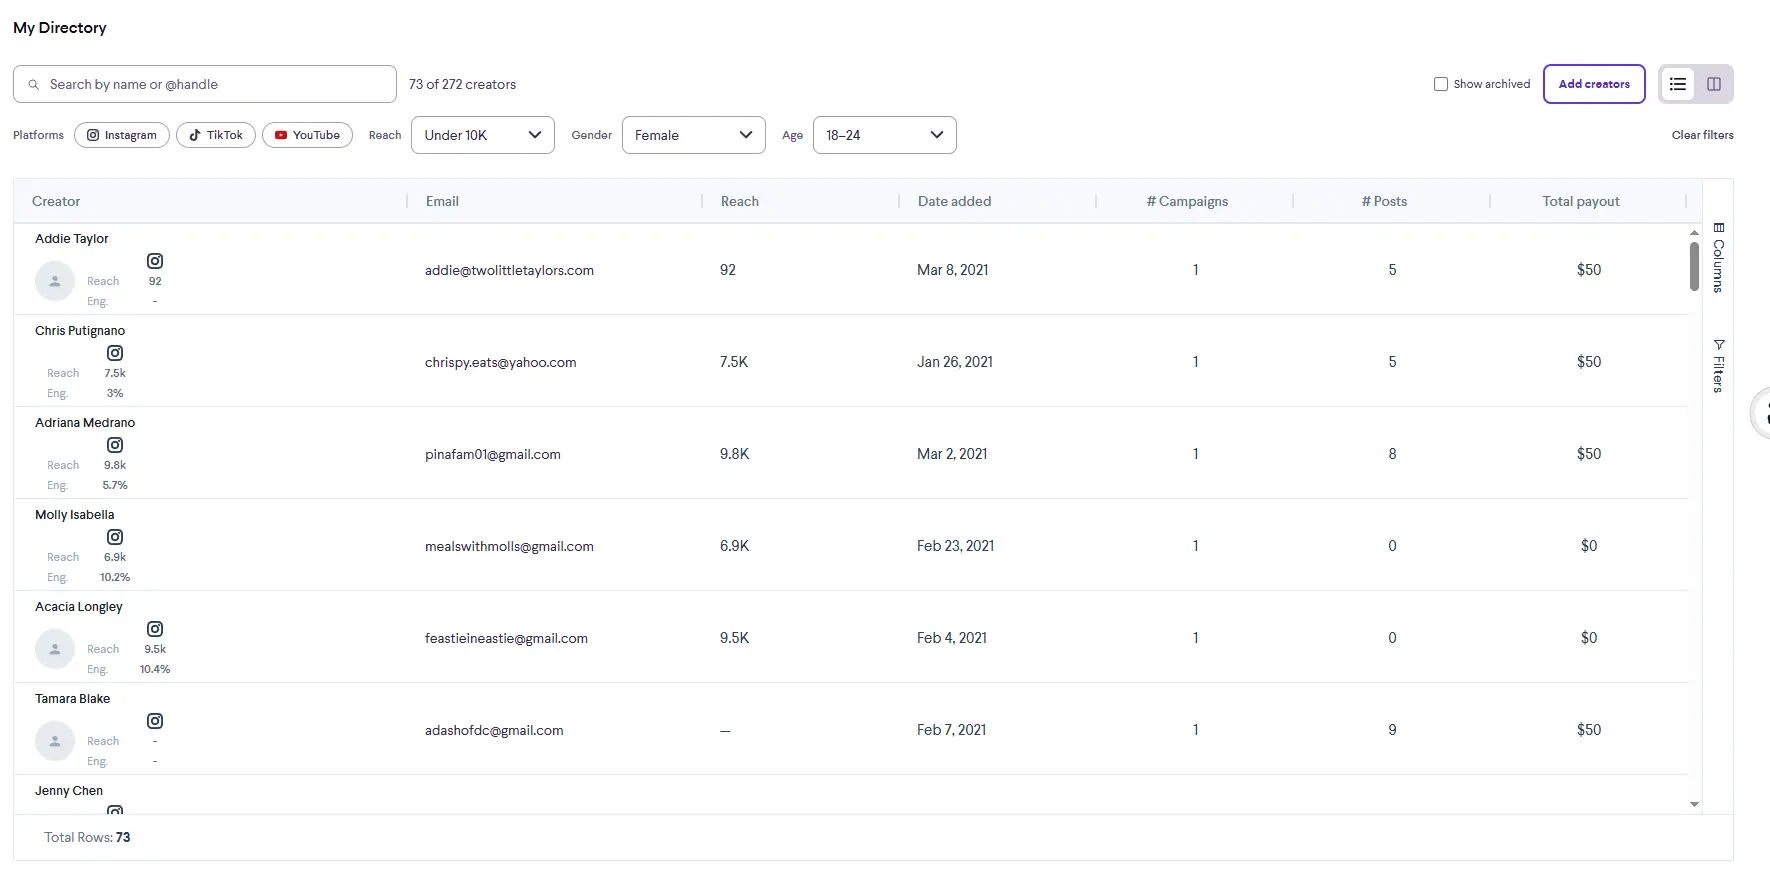Click Instagram icon in Tamara Blake row
The width and height of the screenshot is (1770, 870).
coord(155,721)
